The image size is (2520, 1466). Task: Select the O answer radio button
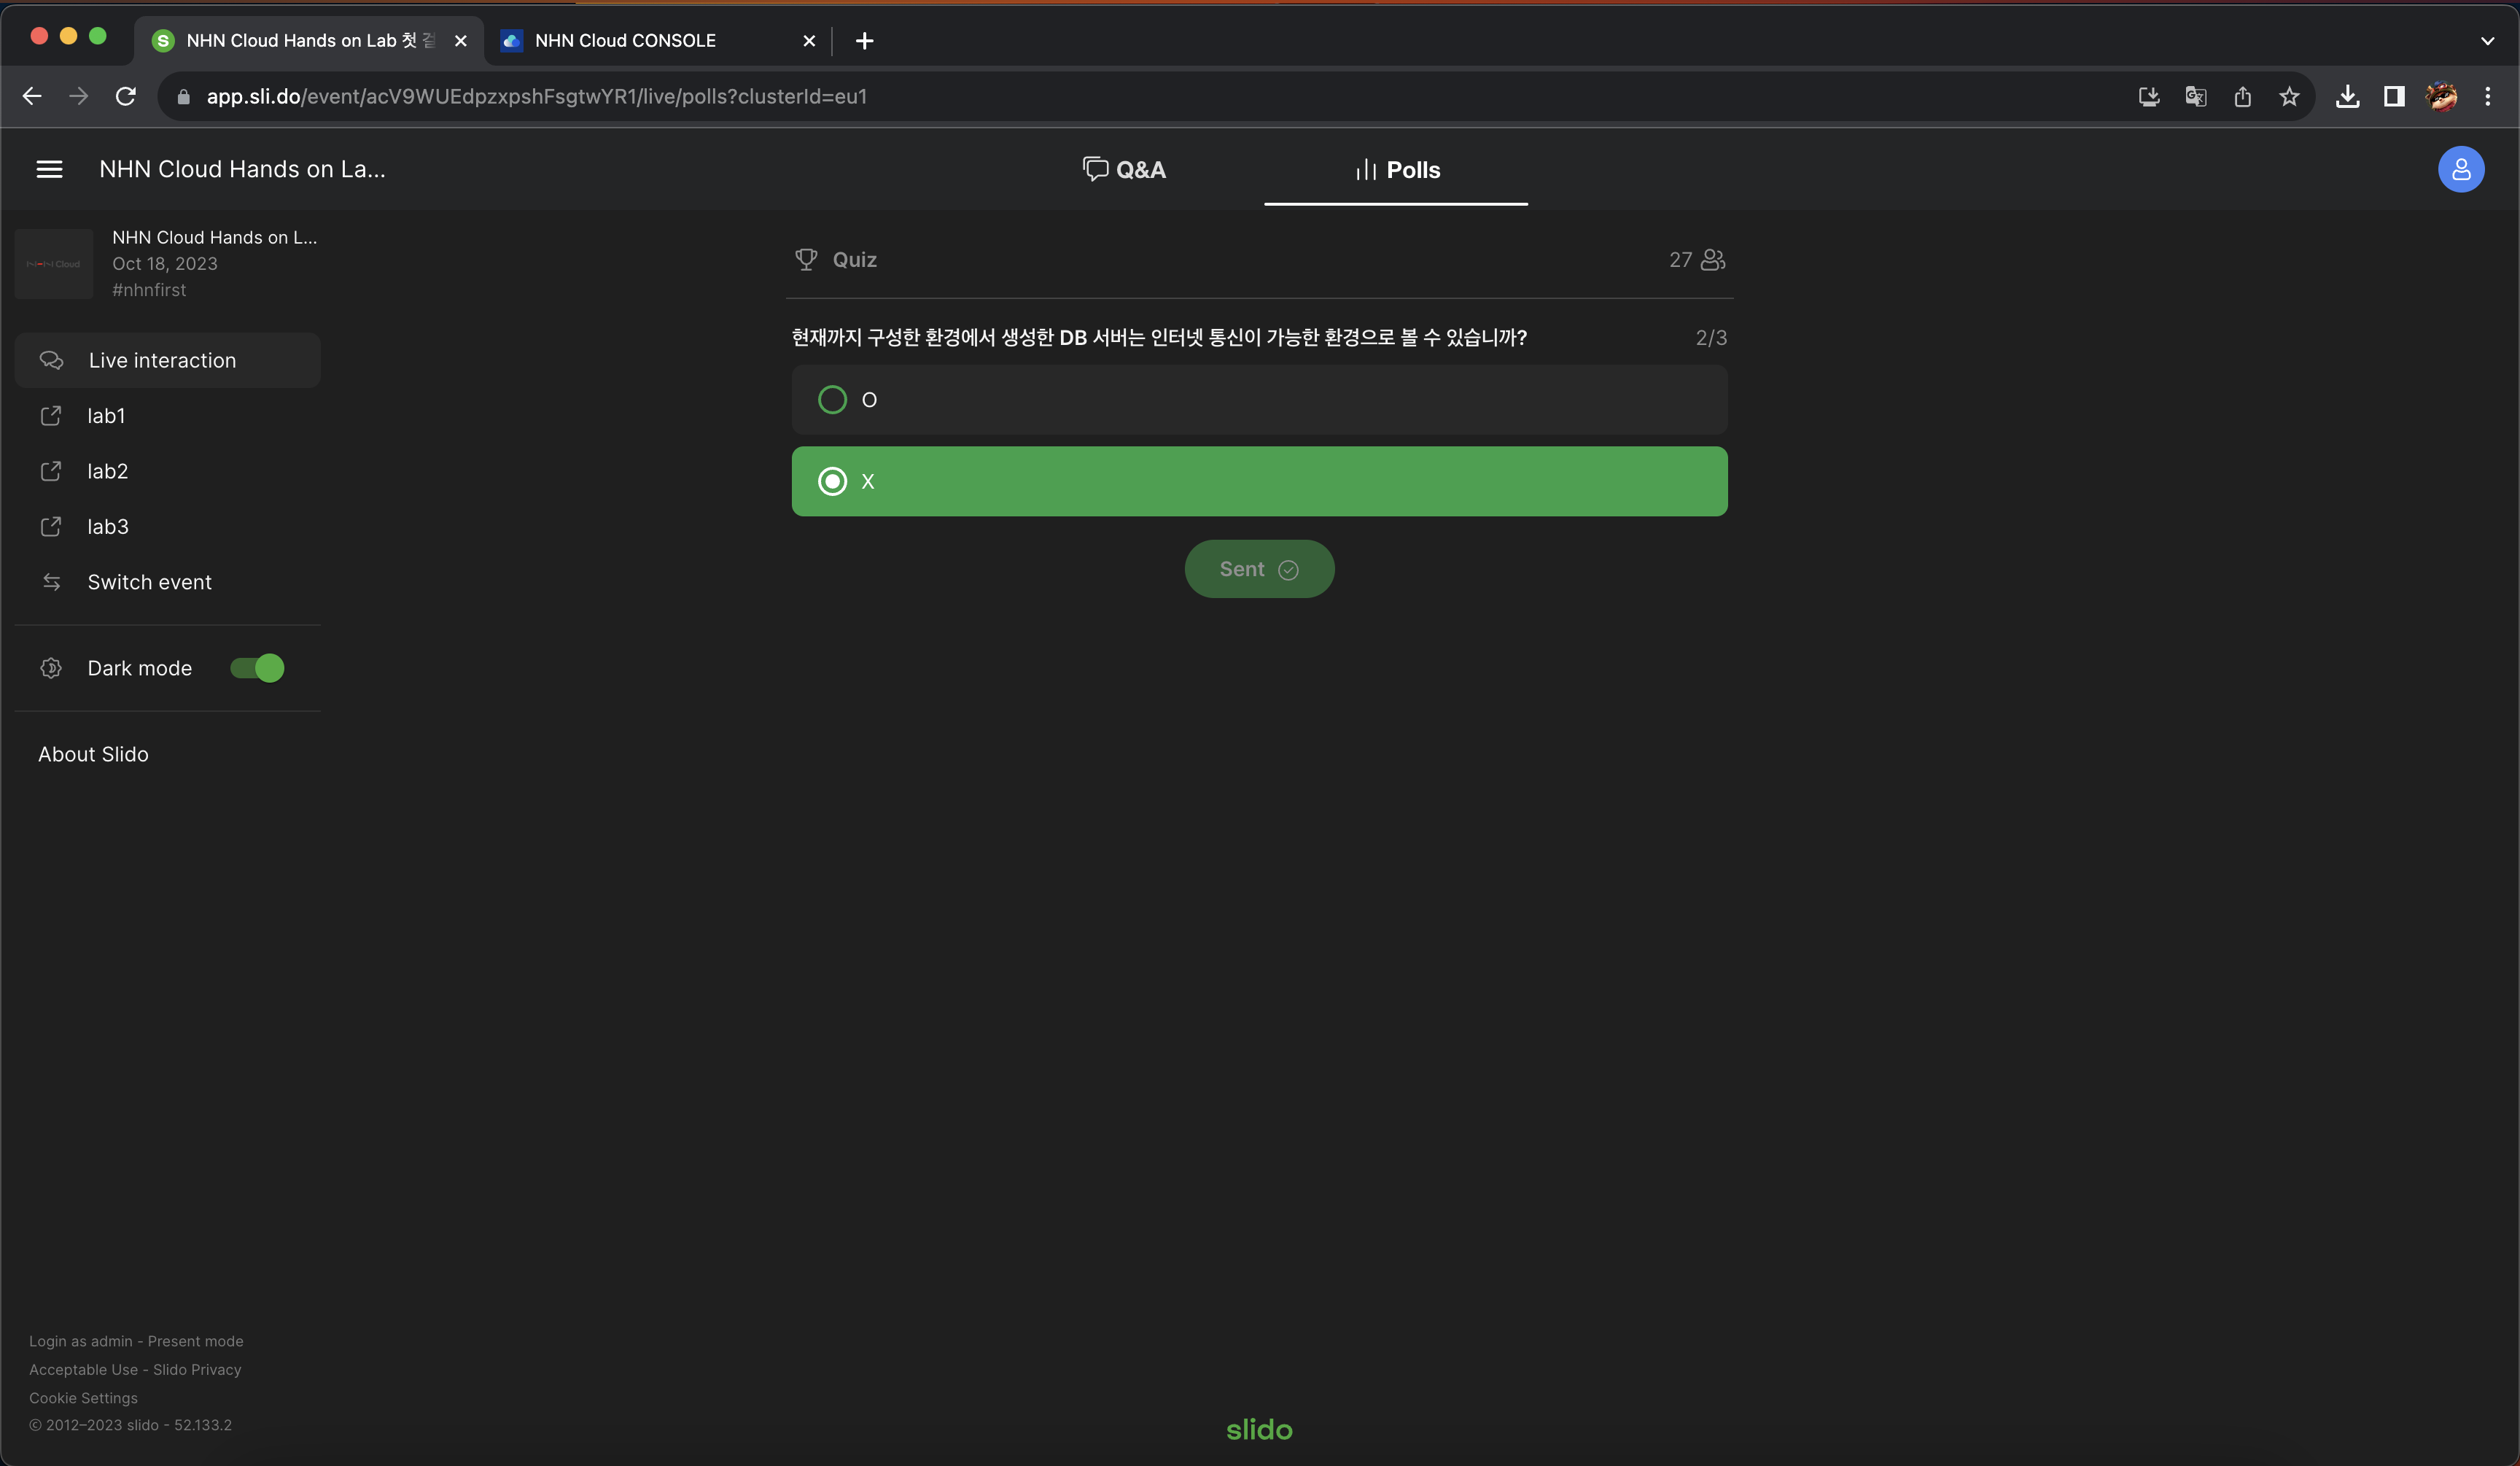832,400
